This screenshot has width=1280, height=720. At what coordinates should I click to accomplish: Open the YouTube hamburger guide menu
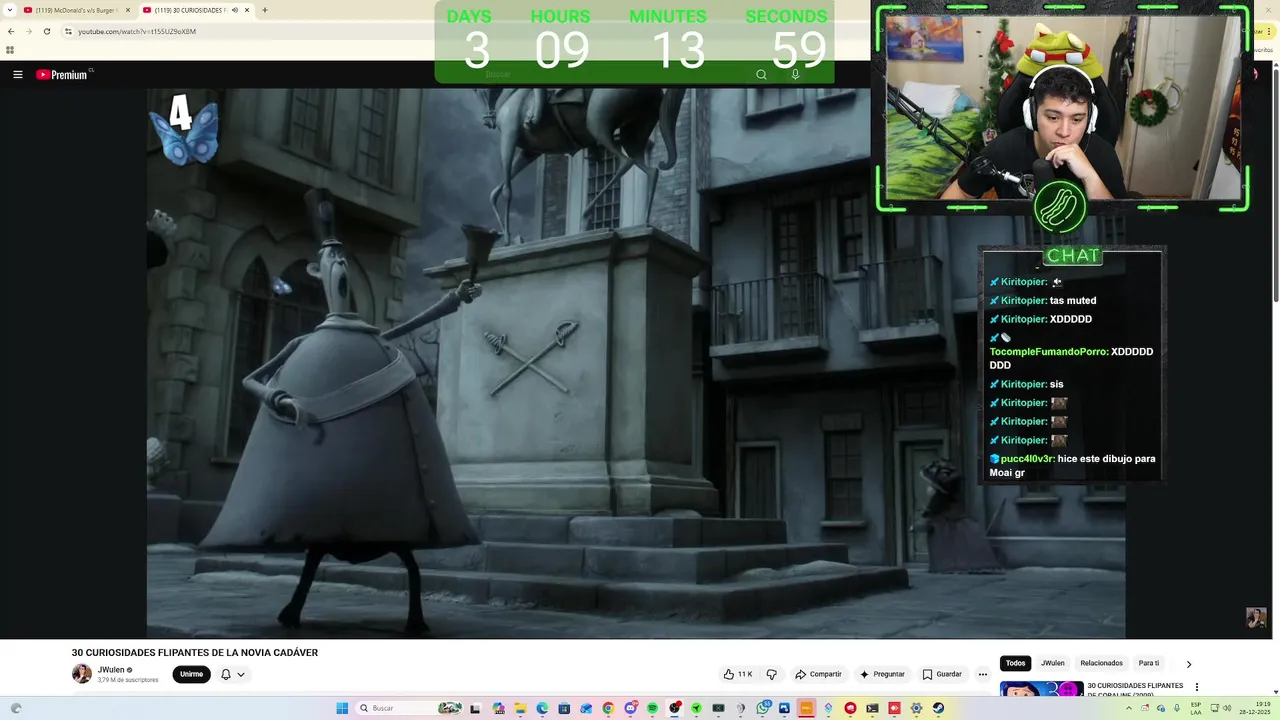[17, 74]
